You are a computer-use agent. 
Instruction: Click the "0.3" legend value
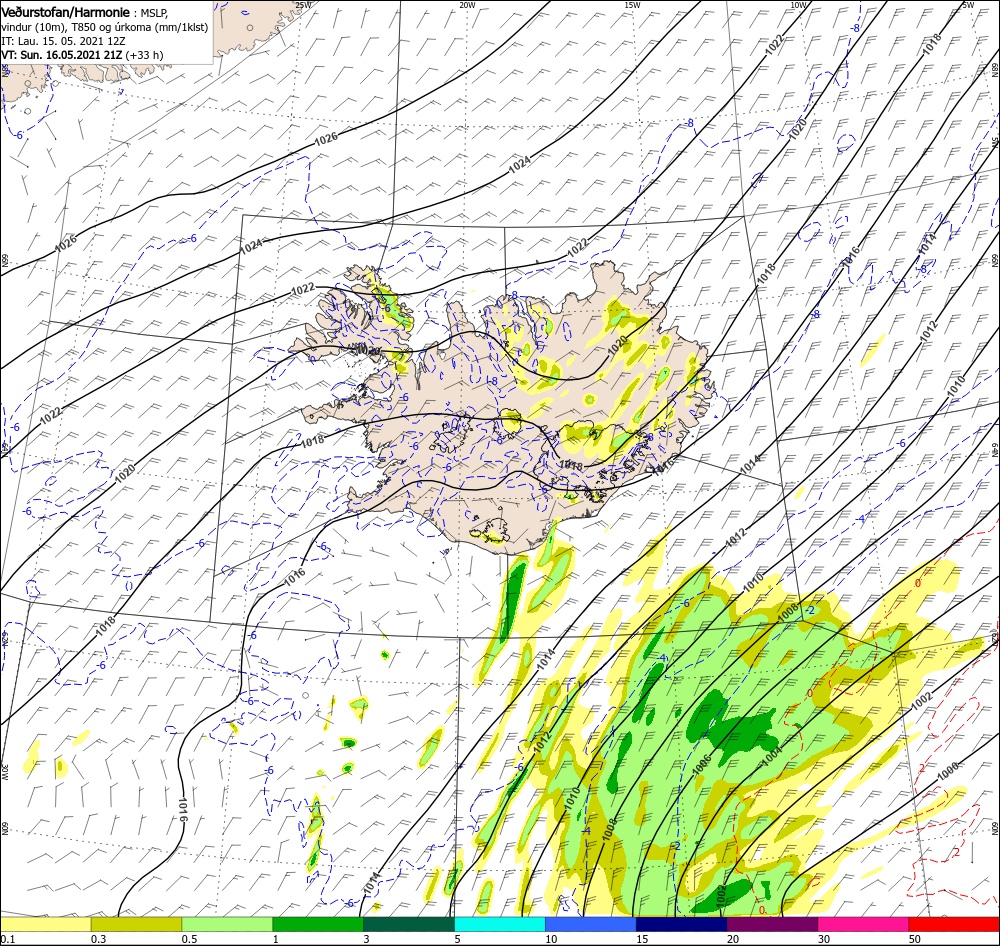click(x=98, y=938)
